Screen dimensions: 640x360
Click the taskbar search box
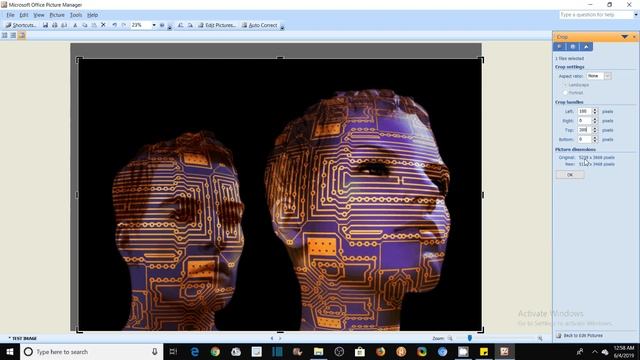91,352
